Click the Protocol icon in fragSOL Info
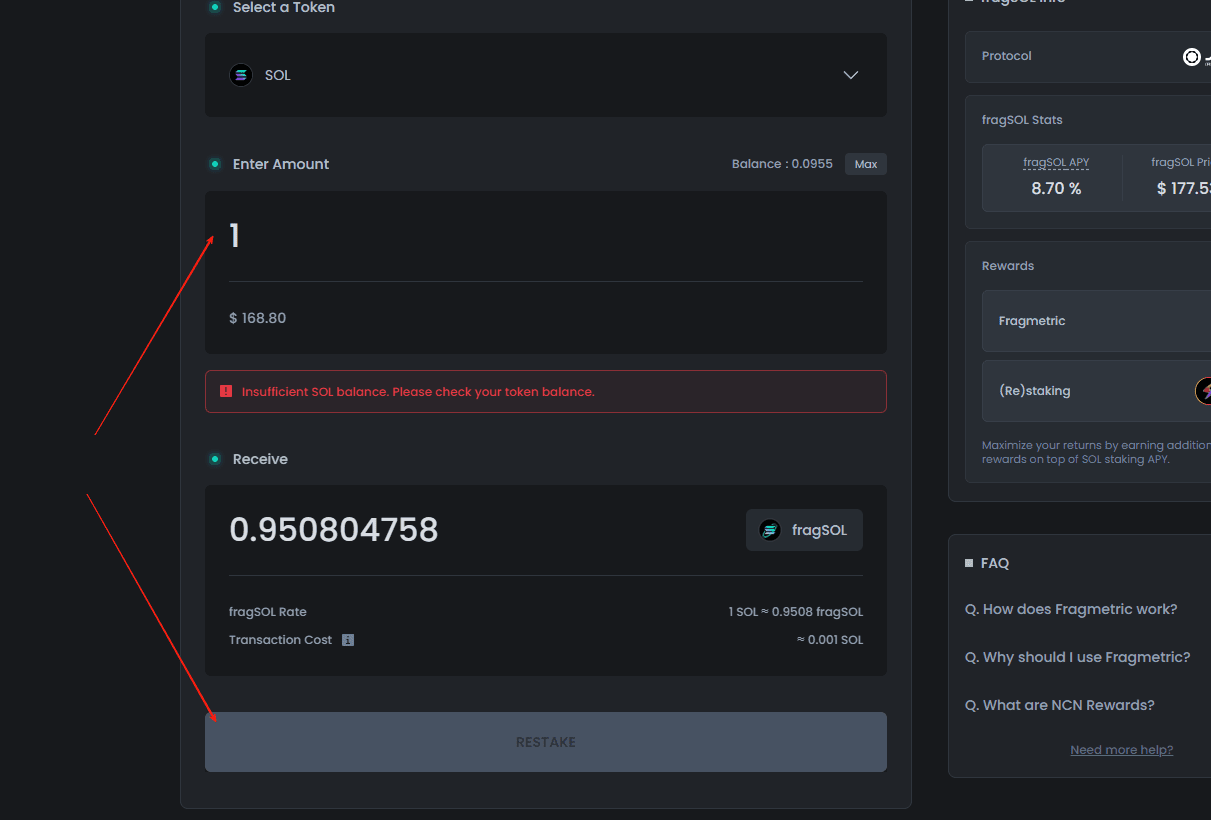1211x820 pixels. [x=1193, y=57]
